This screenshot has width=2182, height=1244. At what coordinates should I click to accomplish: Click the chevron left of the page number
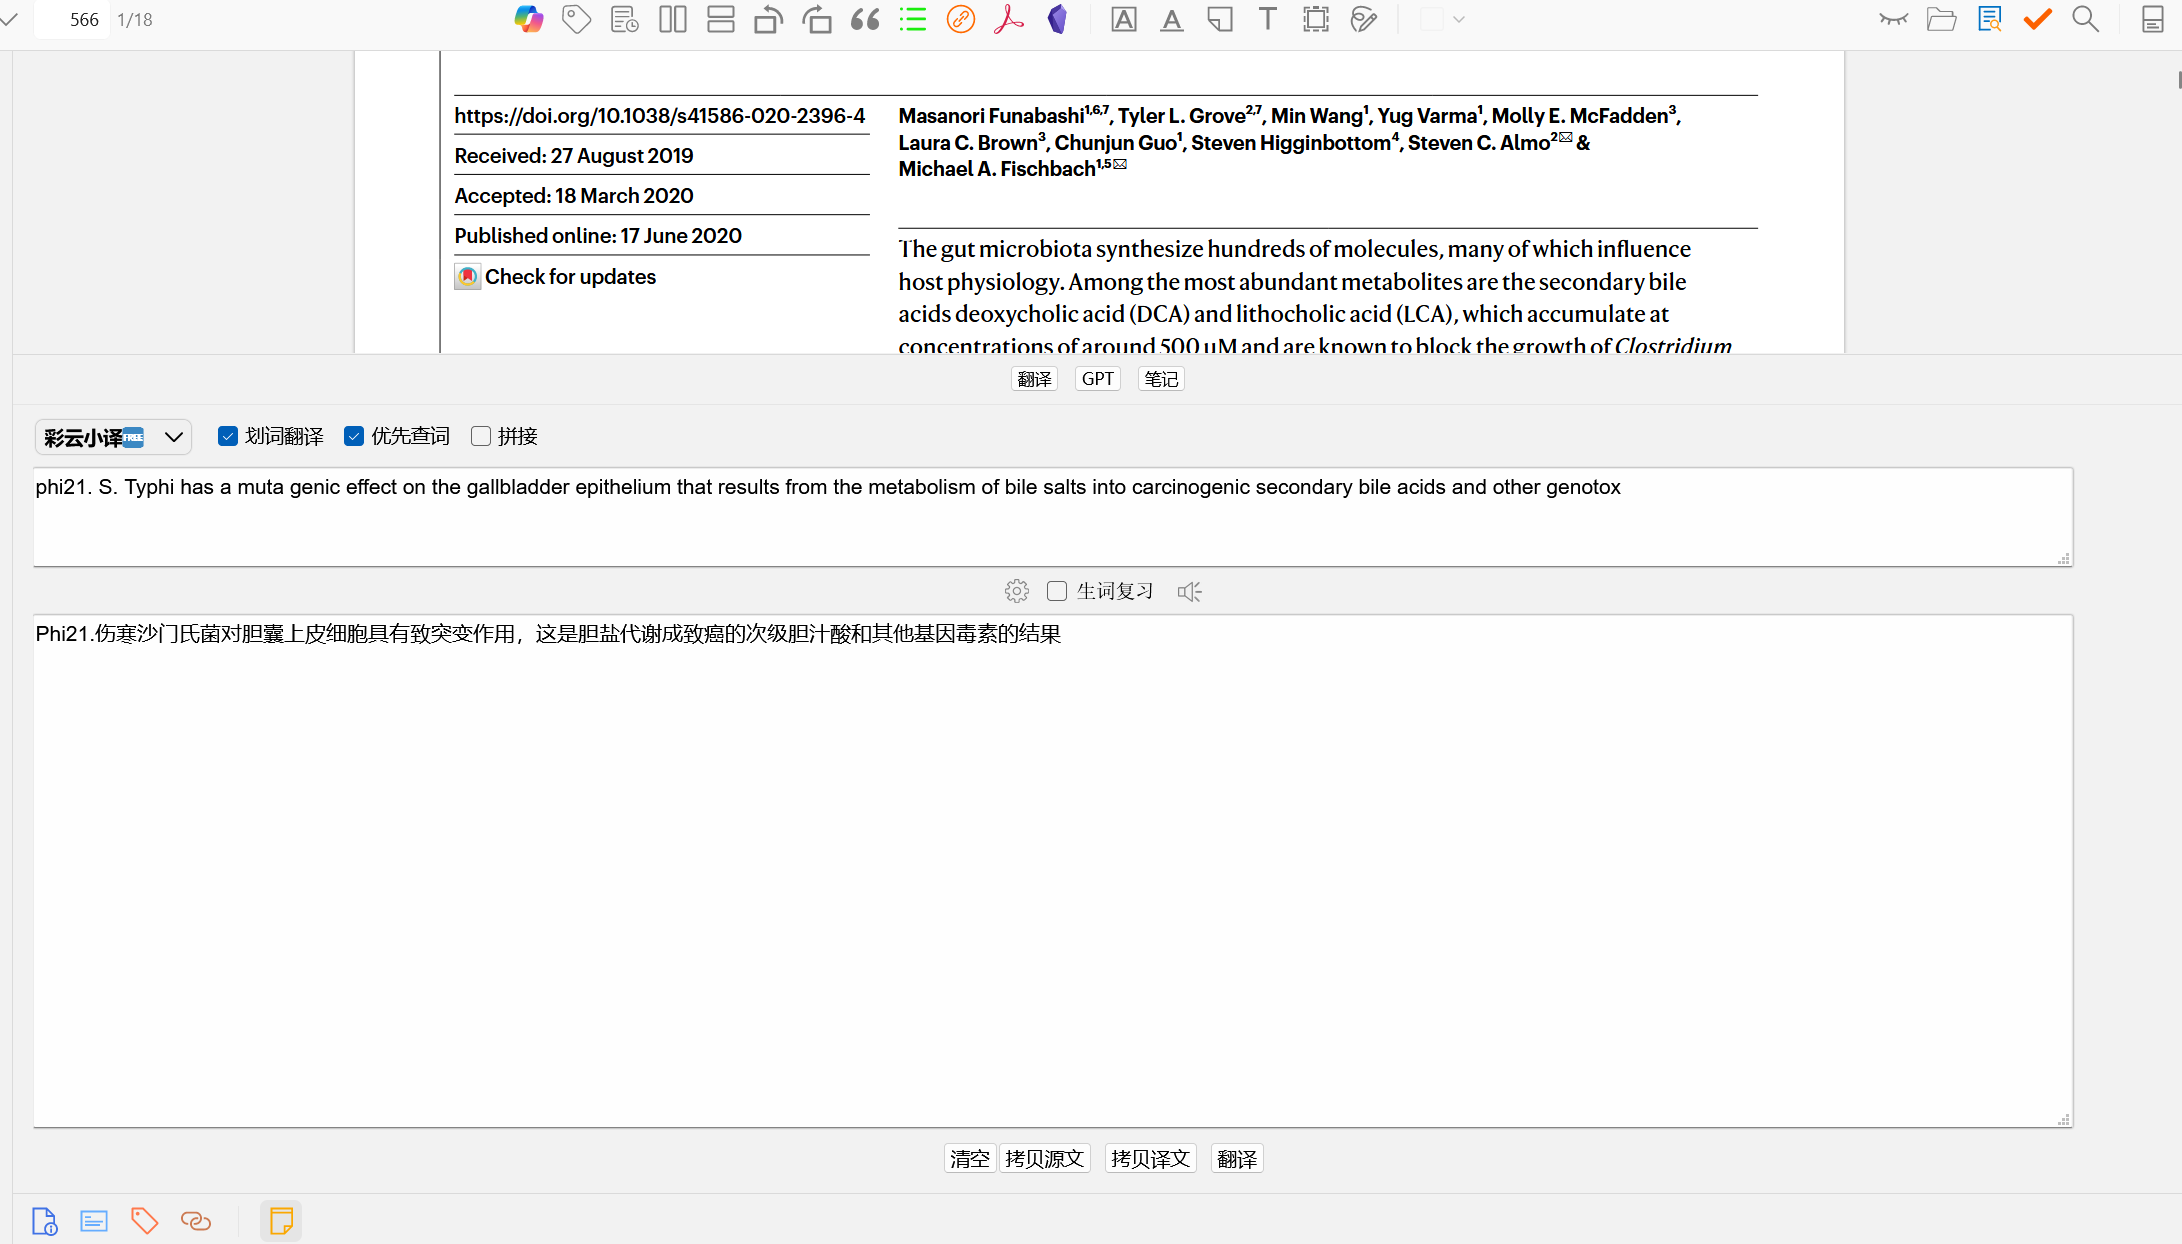pyautogui.click(x=10, y=19)
